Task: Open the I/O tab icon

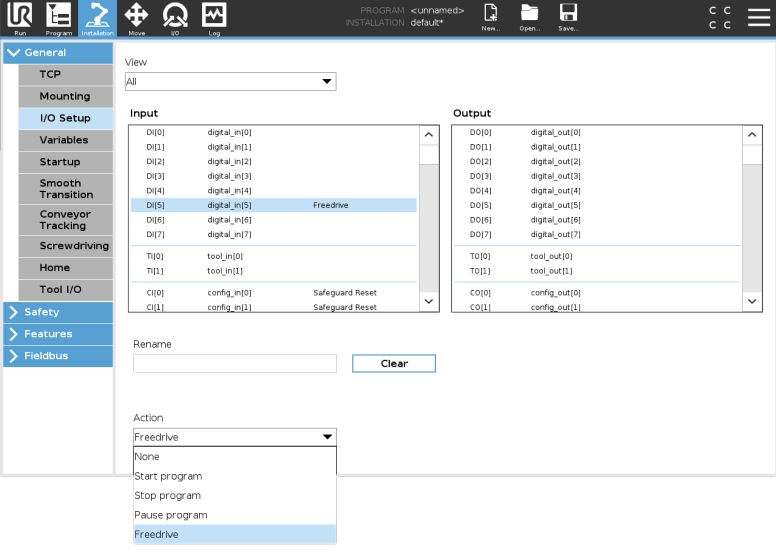Action: [x=175, y=17]
